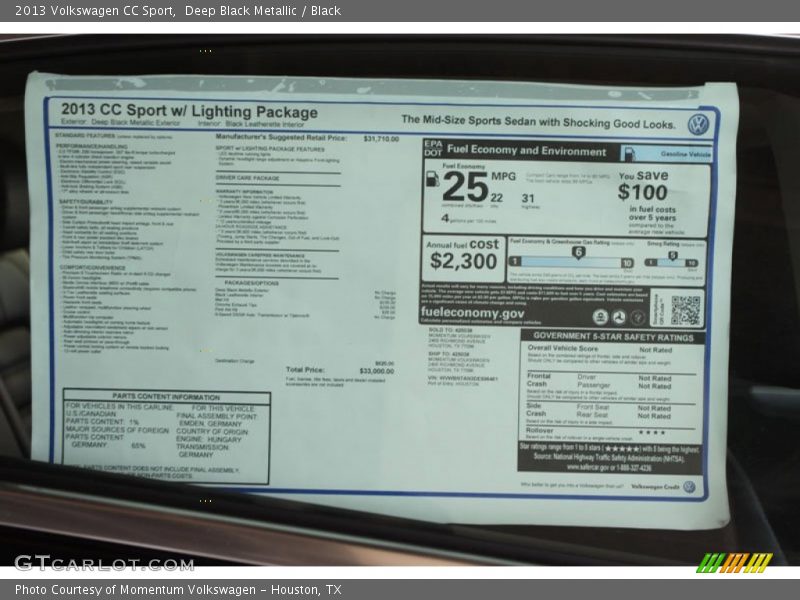Viewport: 800px width, 600px height.
Task: Click the bottom caption "Photo Courtesy of Momentum Volkswagen – Houston, TX"
Action: 178,590
